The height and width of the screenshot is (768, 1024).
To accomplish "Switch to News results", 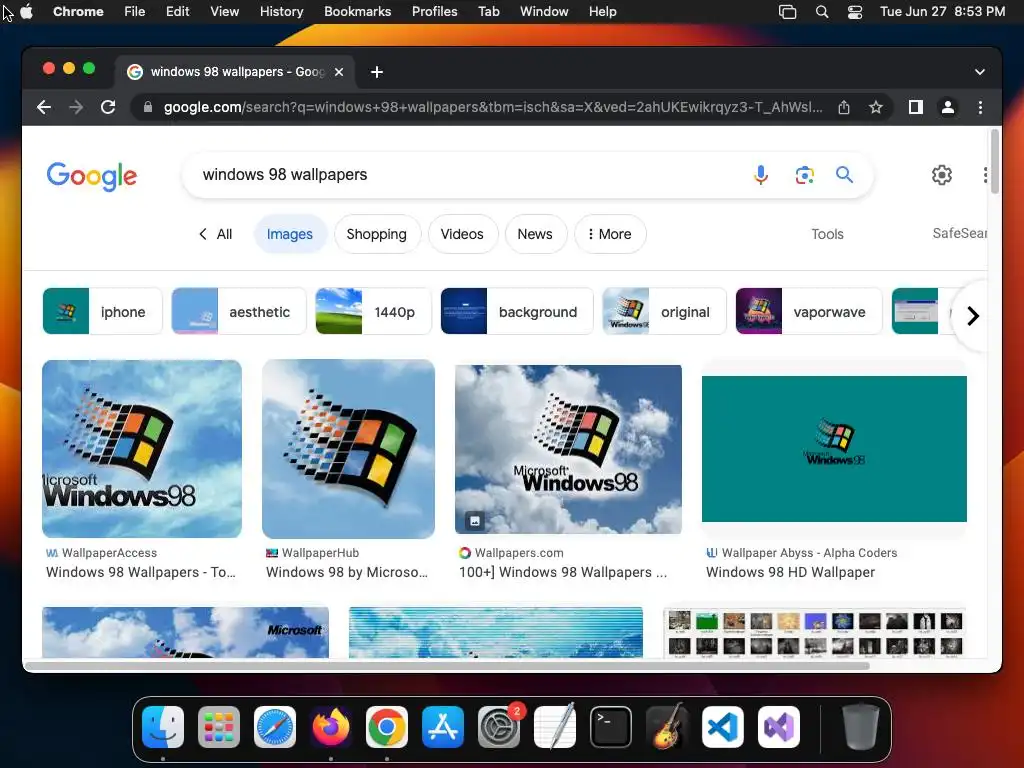I will [535, 234].
